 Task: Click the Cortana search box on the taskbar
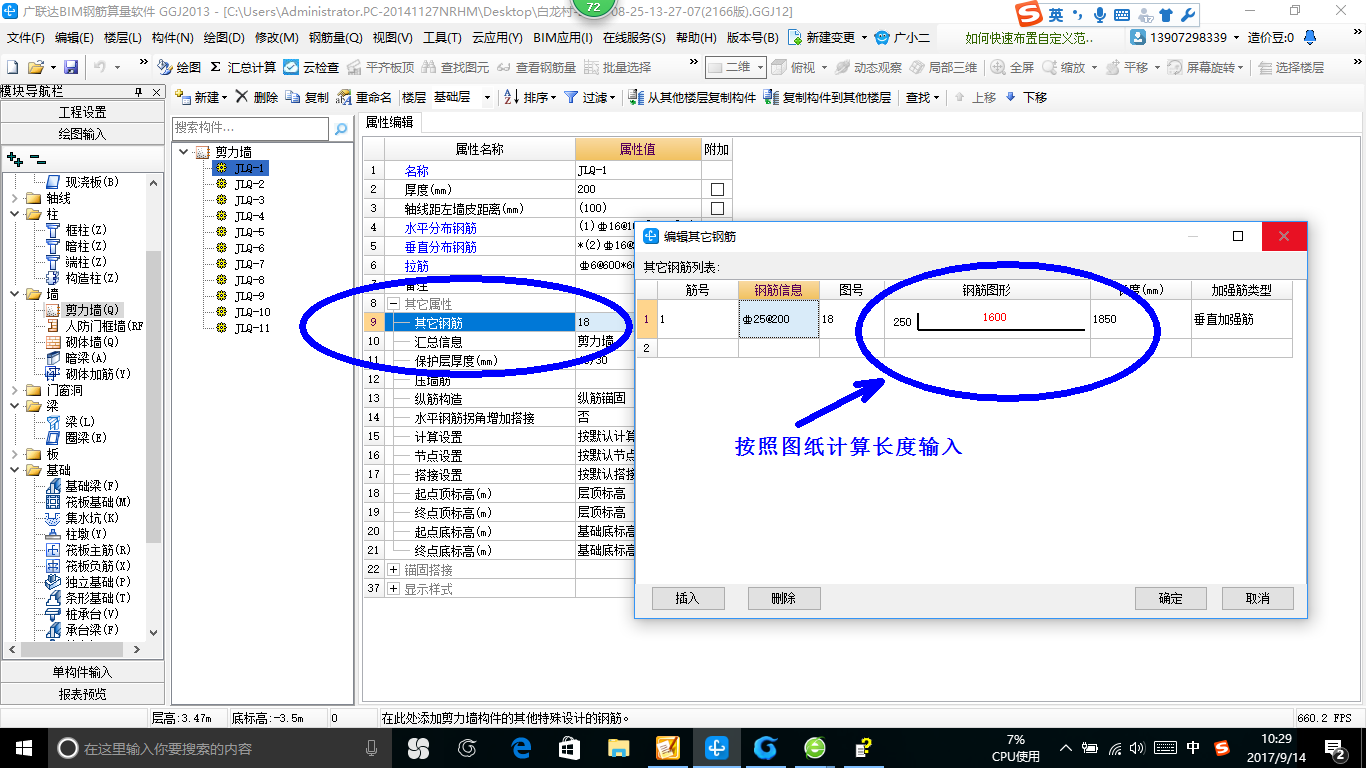point(219,747)
